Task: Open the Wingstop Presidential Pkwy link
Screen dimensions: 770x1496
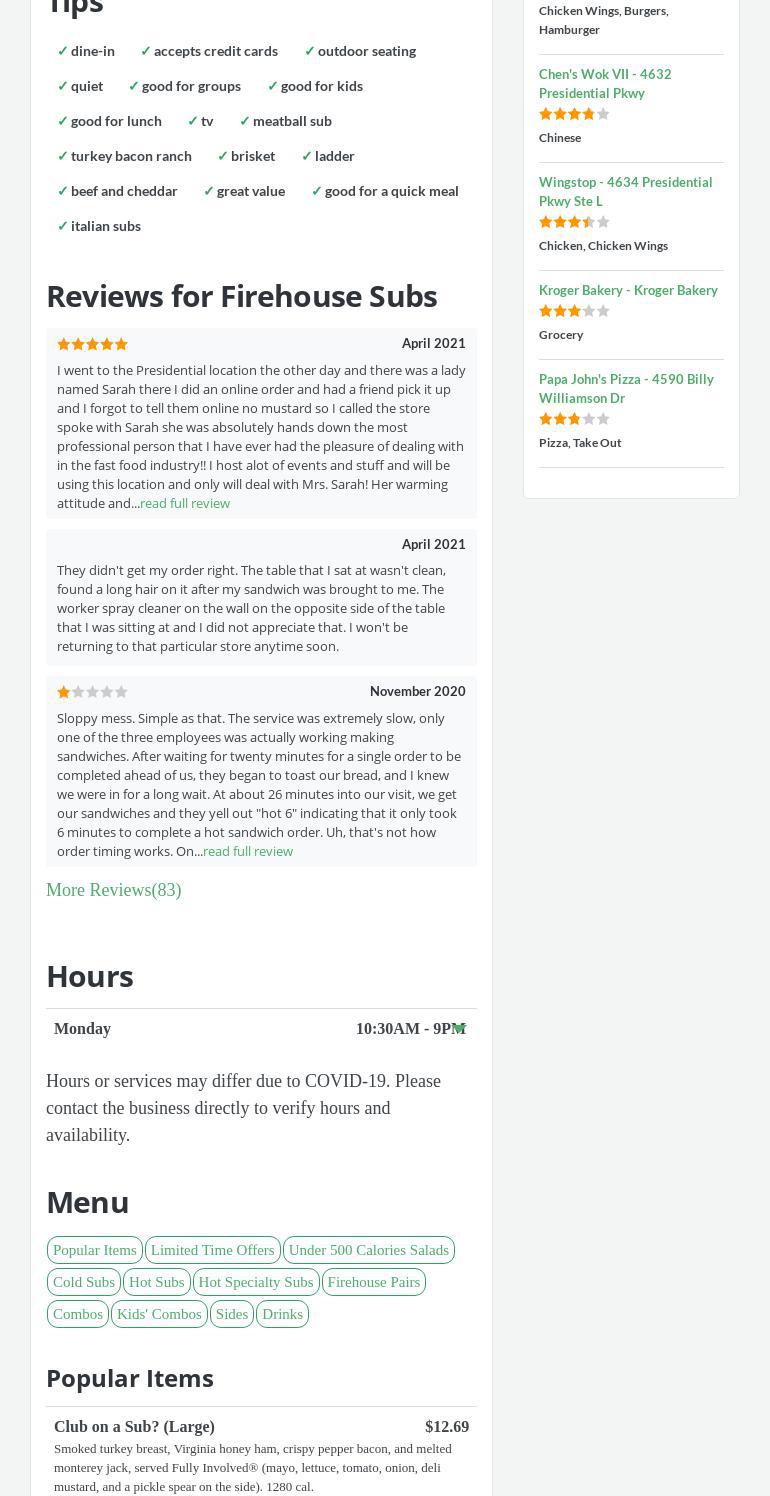Action: click(625, 191)
